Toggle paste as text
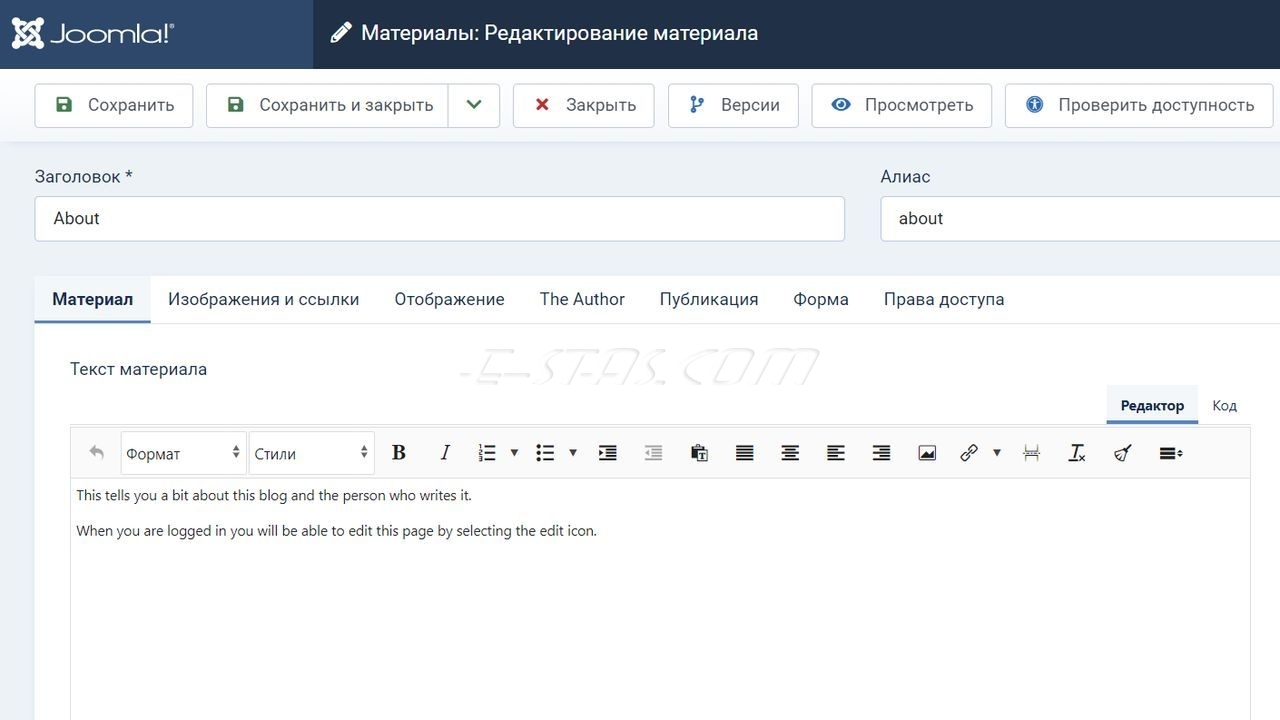Image resolution: width=1280 pixels, height=720 pixels. [699, 453]
